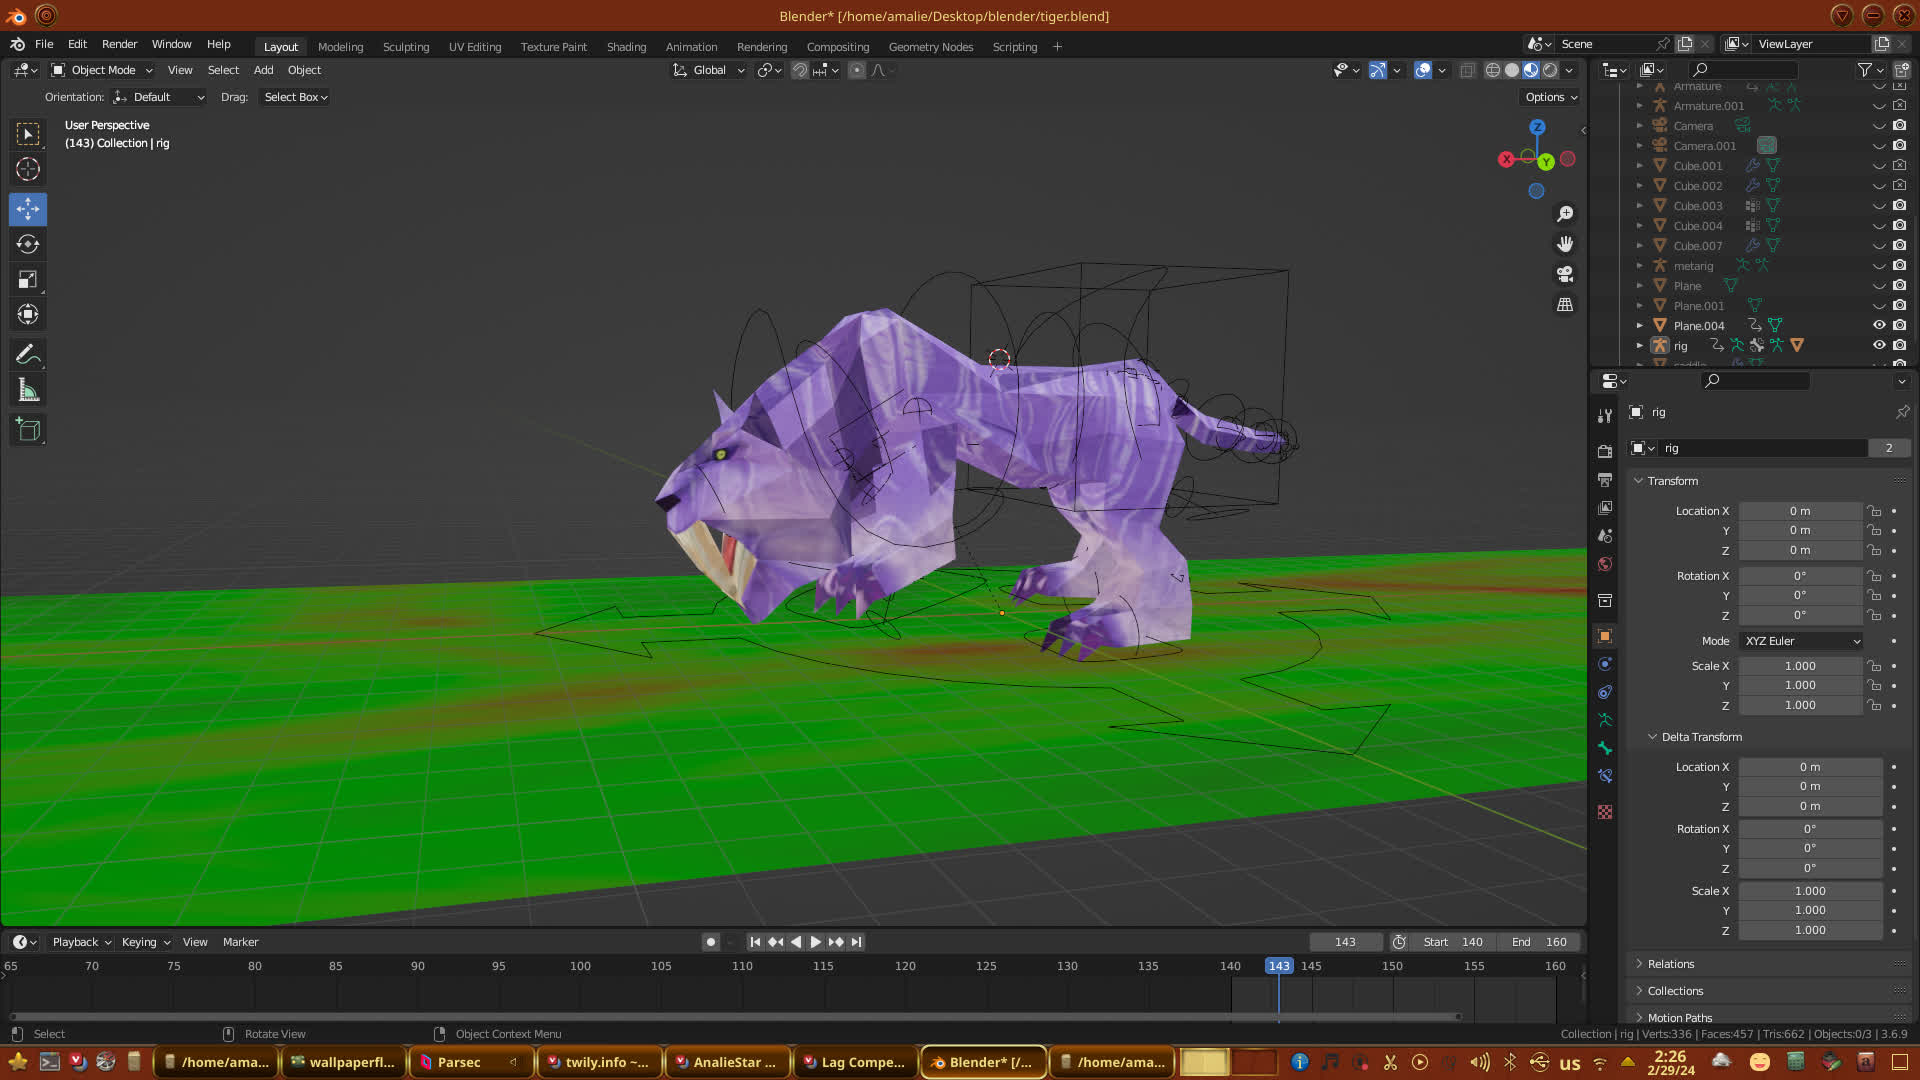Screen dimensions: 1920x1080
Task: Activate the Annotate pencil tool
Action: pos(28,355)
